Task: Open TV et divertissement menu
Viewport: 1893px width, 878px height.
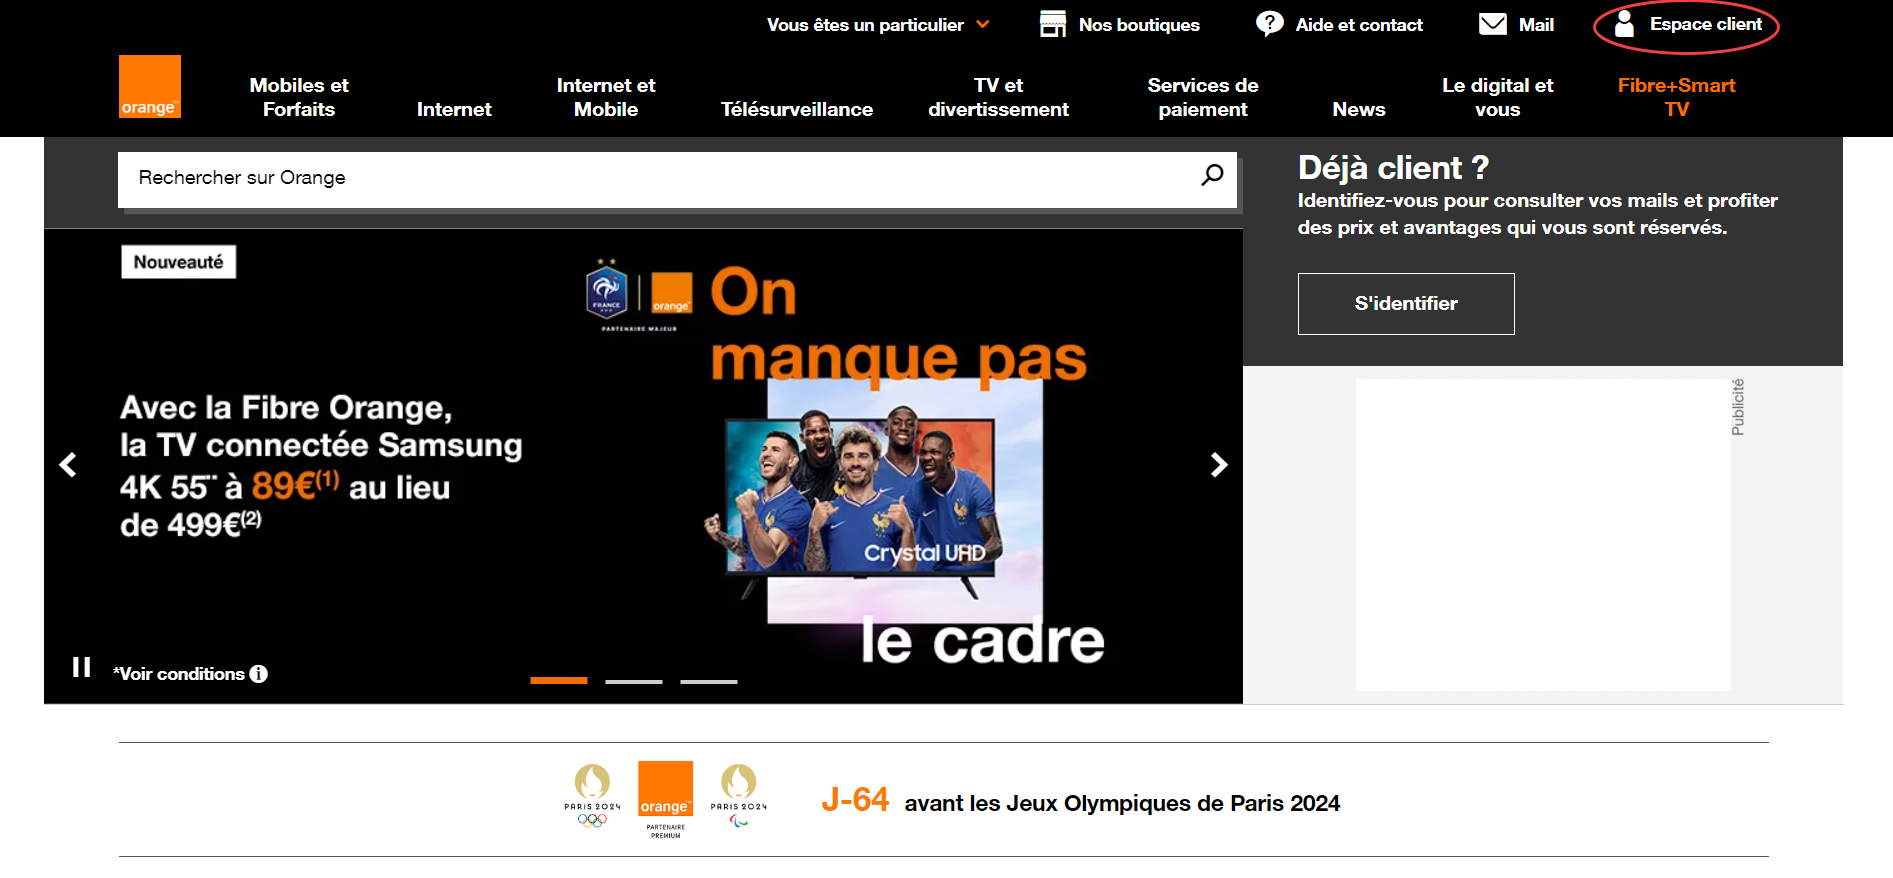Action: click(998, 97)
